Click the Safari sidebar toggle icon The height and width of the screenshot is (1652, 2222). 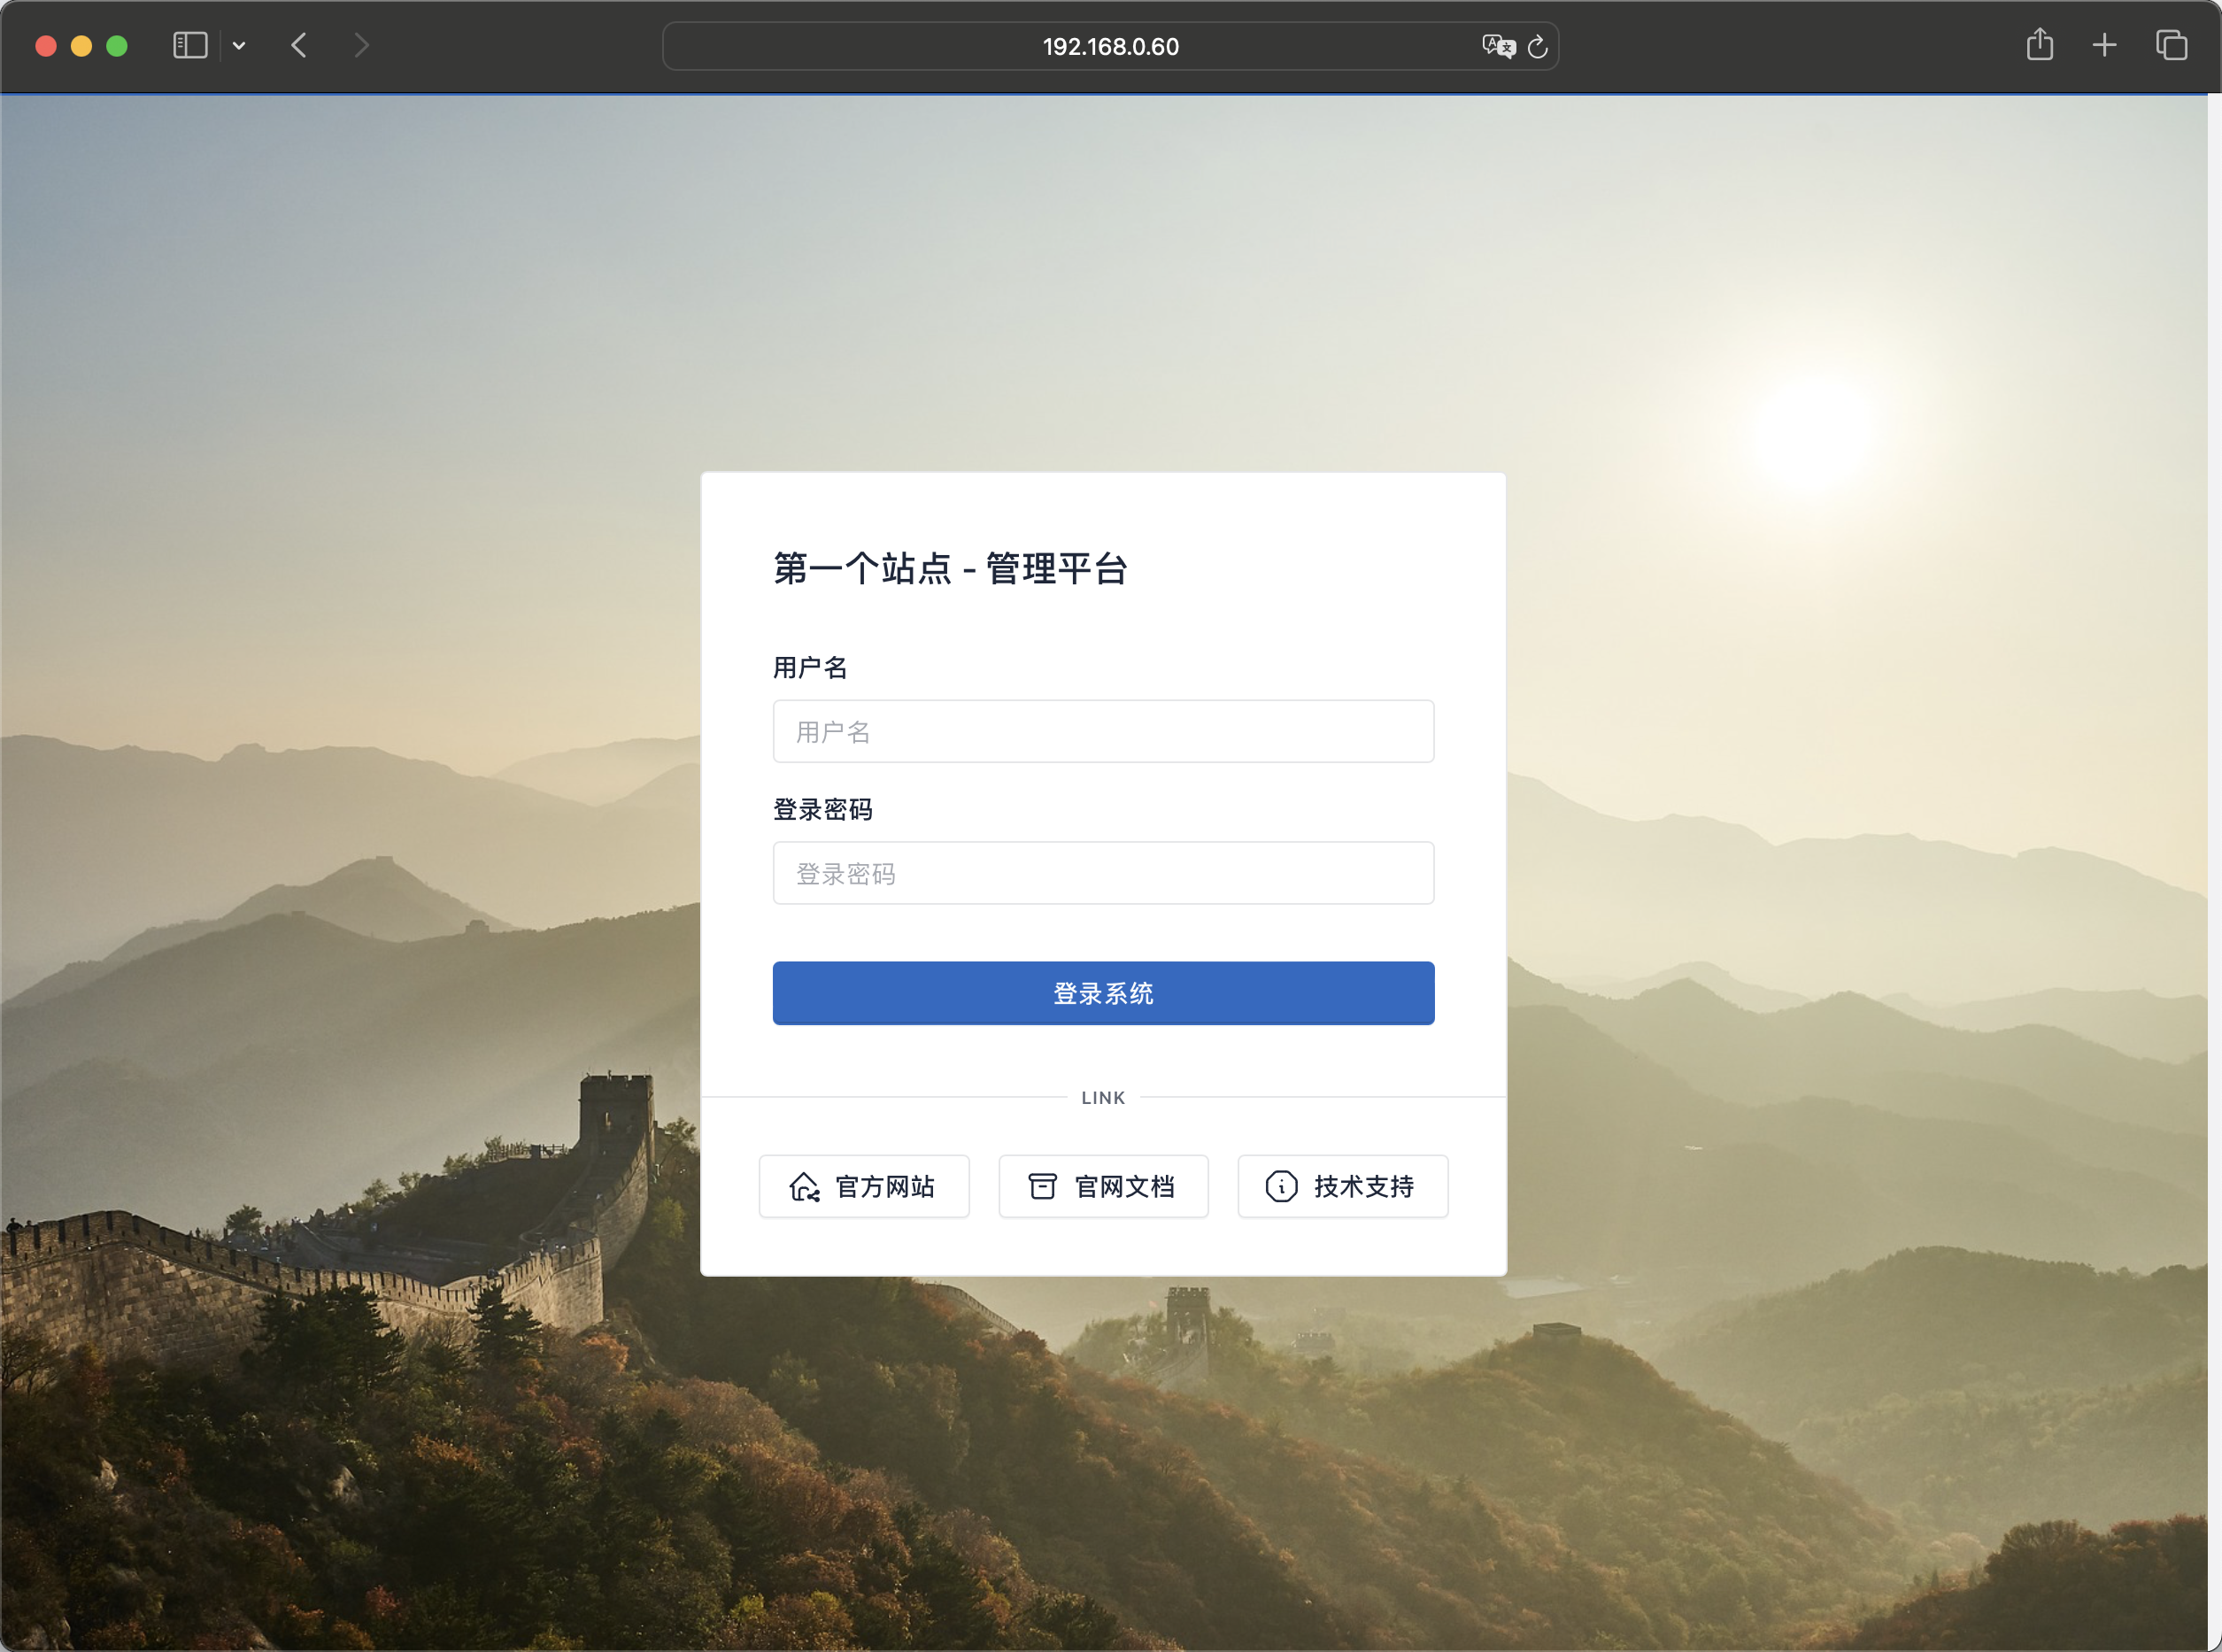click(x=190, y=46)
